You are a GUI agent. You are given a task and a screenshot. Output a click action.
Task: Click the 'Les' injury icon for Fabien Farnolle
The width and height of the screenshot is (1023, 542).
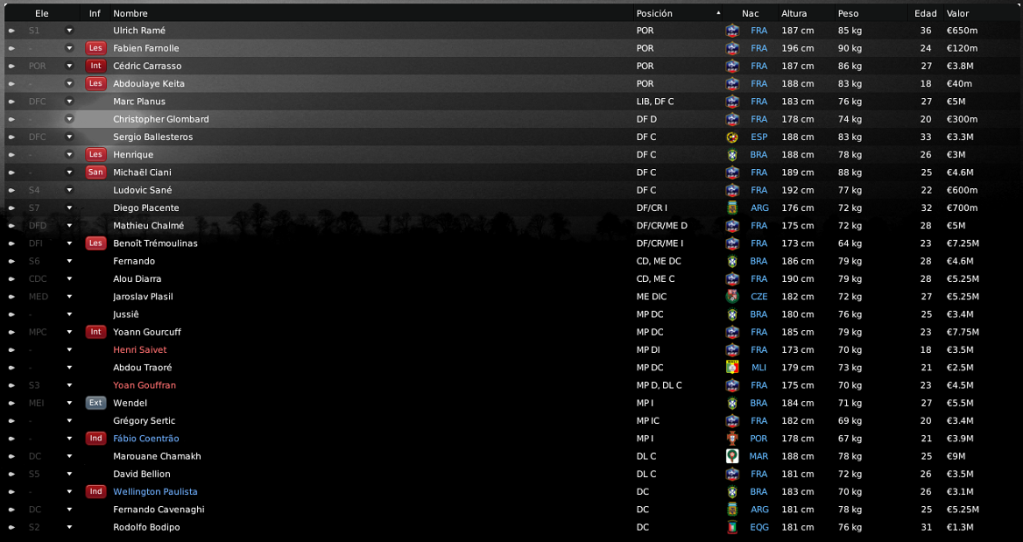(x=95, y=48)
